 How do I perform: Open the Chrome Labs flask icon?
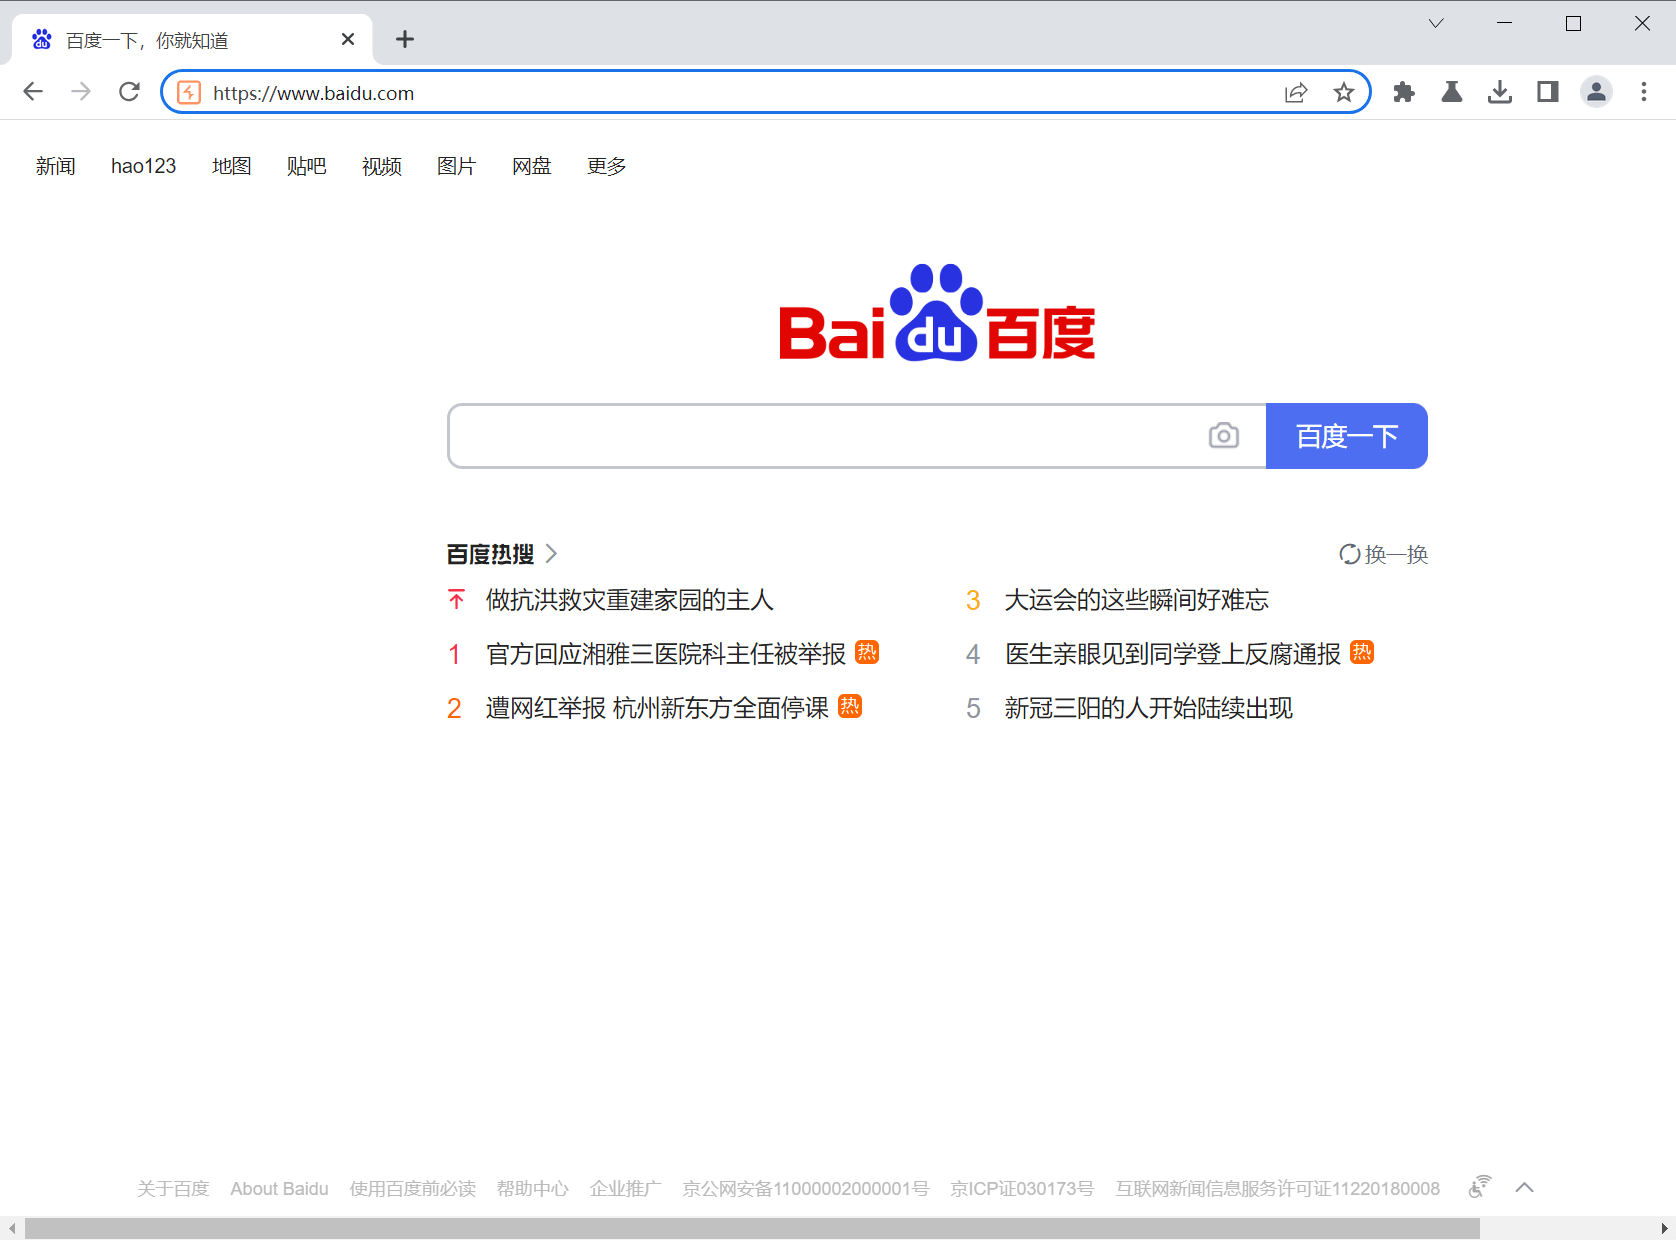[1451, 93]
